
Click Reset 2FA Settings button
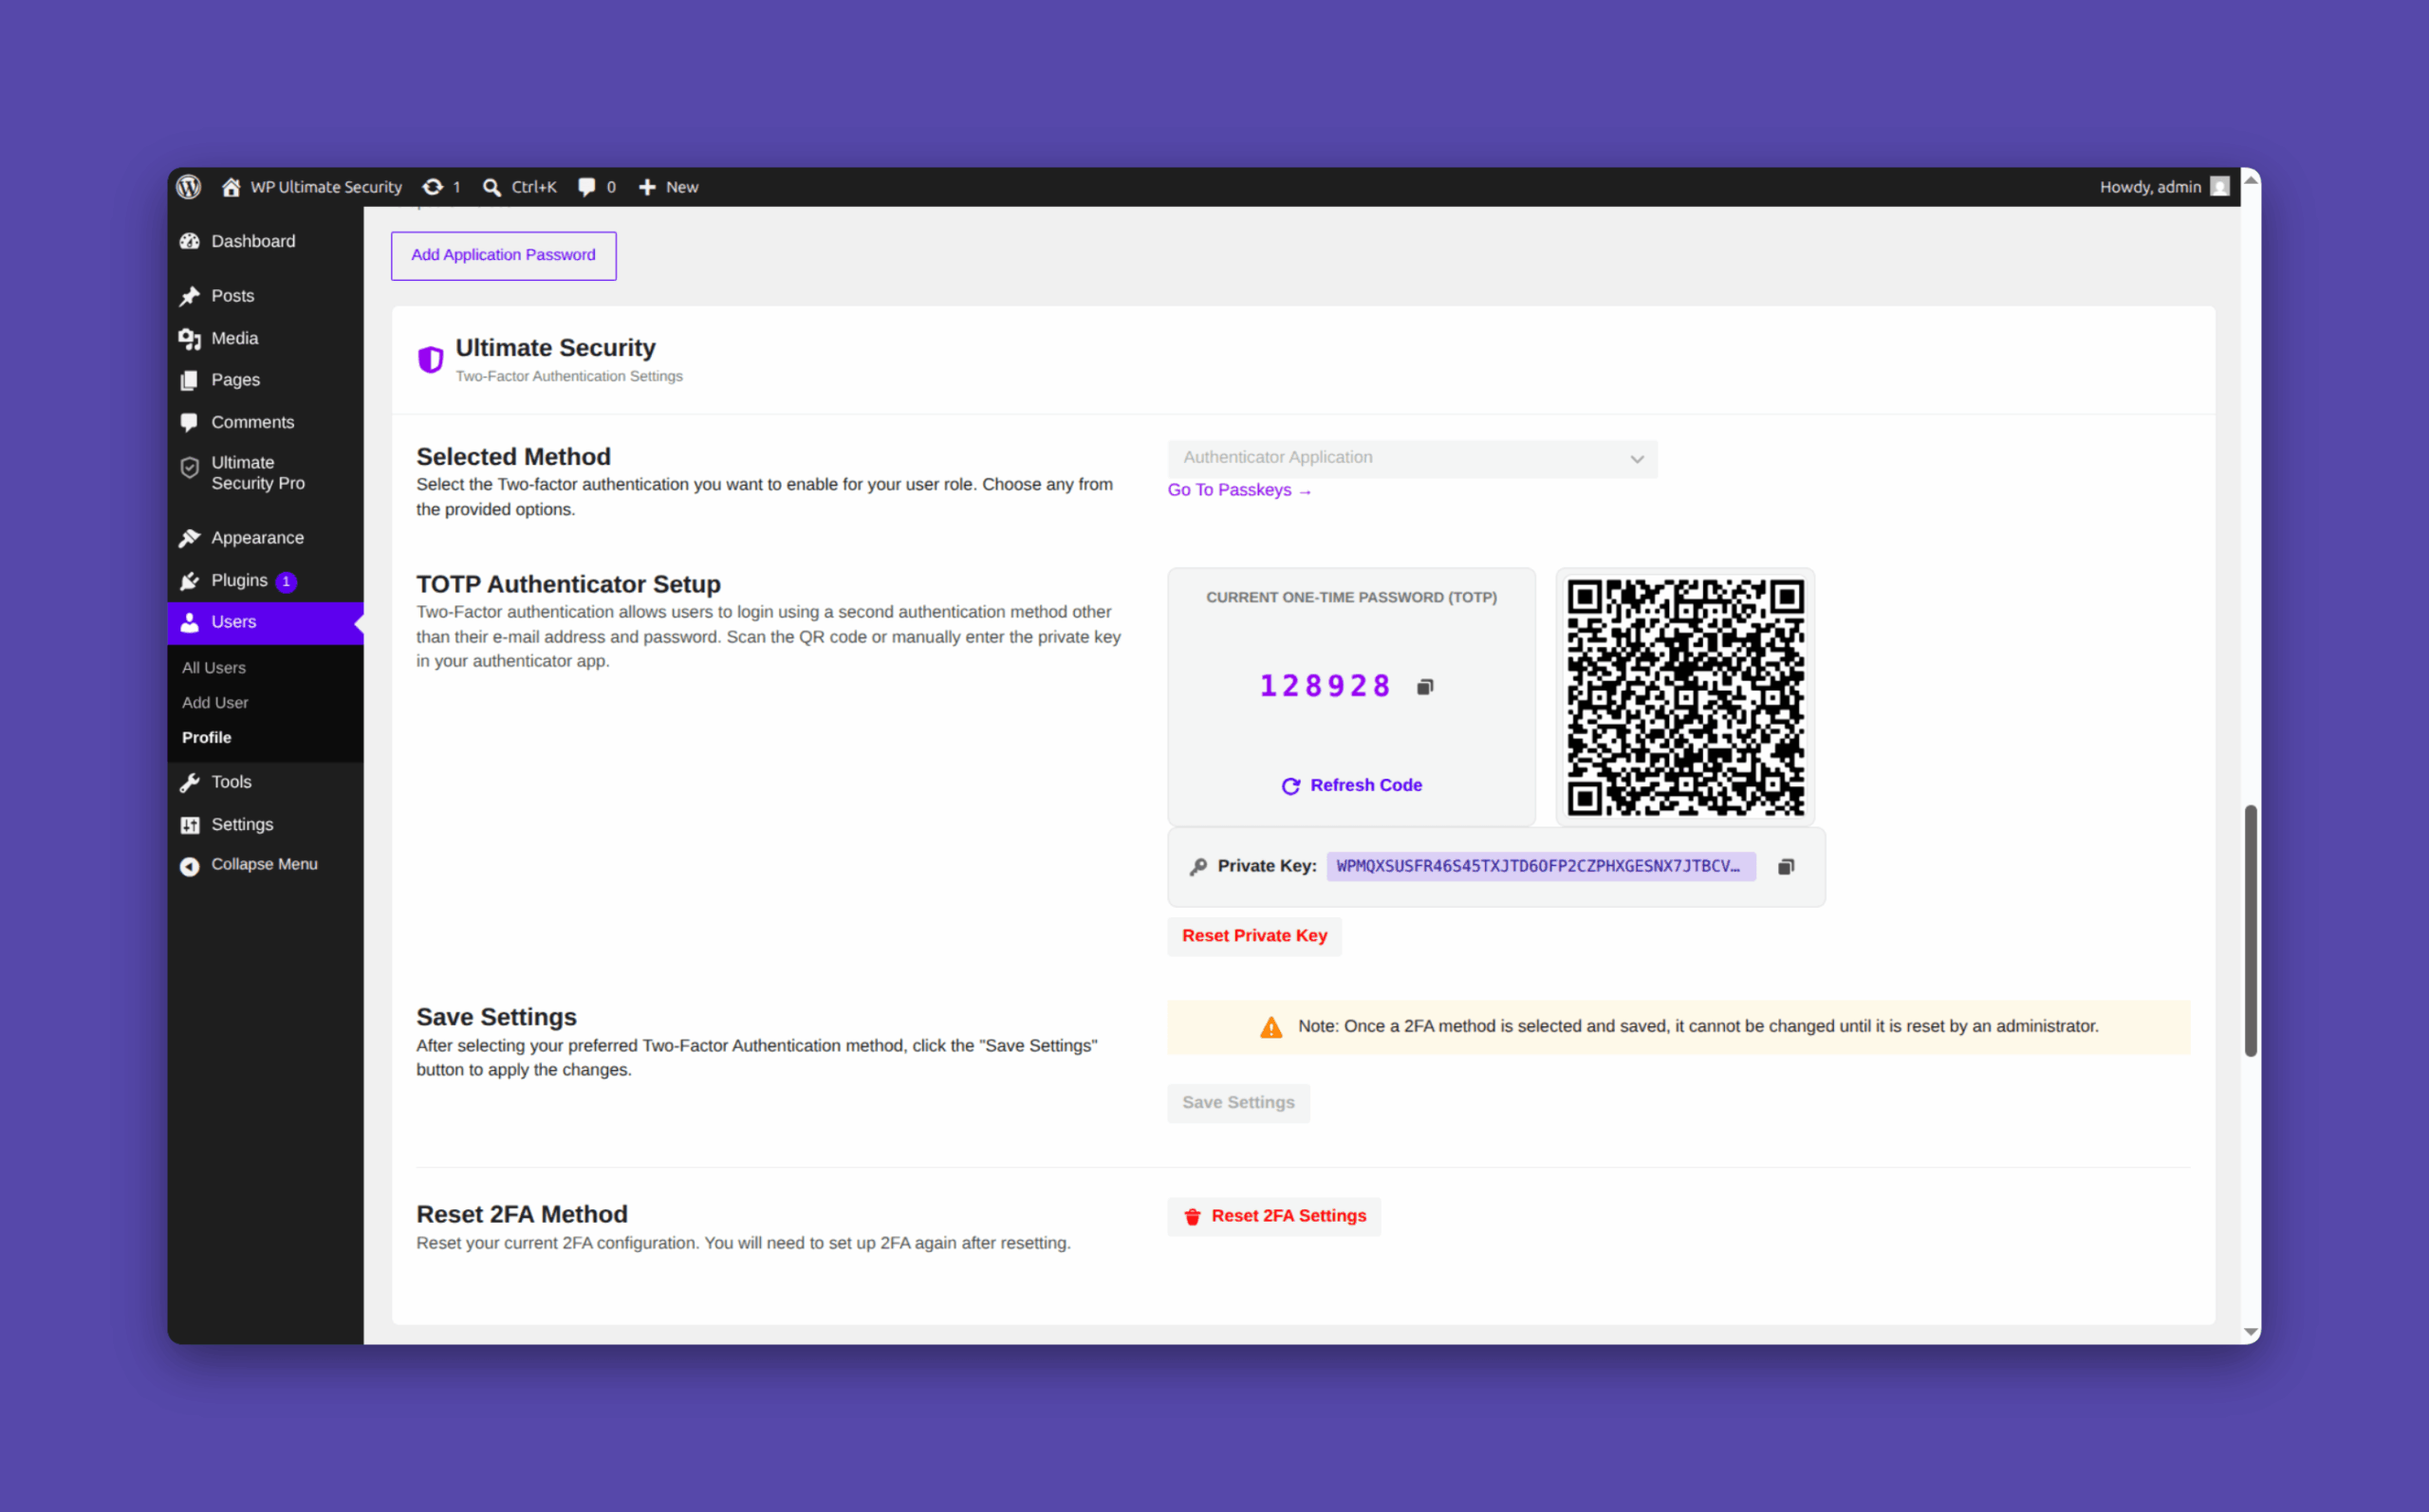(1274, 1217)
